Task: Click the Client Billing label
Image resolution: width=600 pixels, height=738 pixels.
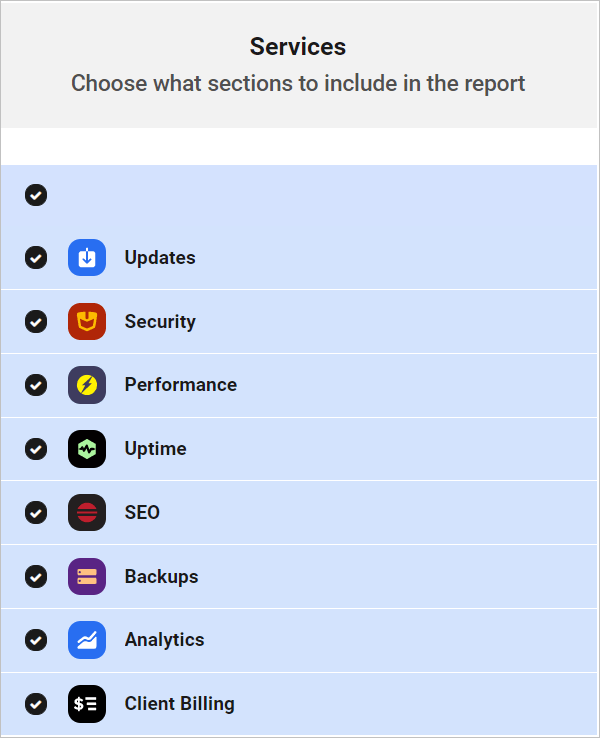Action: click(x=180, y=704)
